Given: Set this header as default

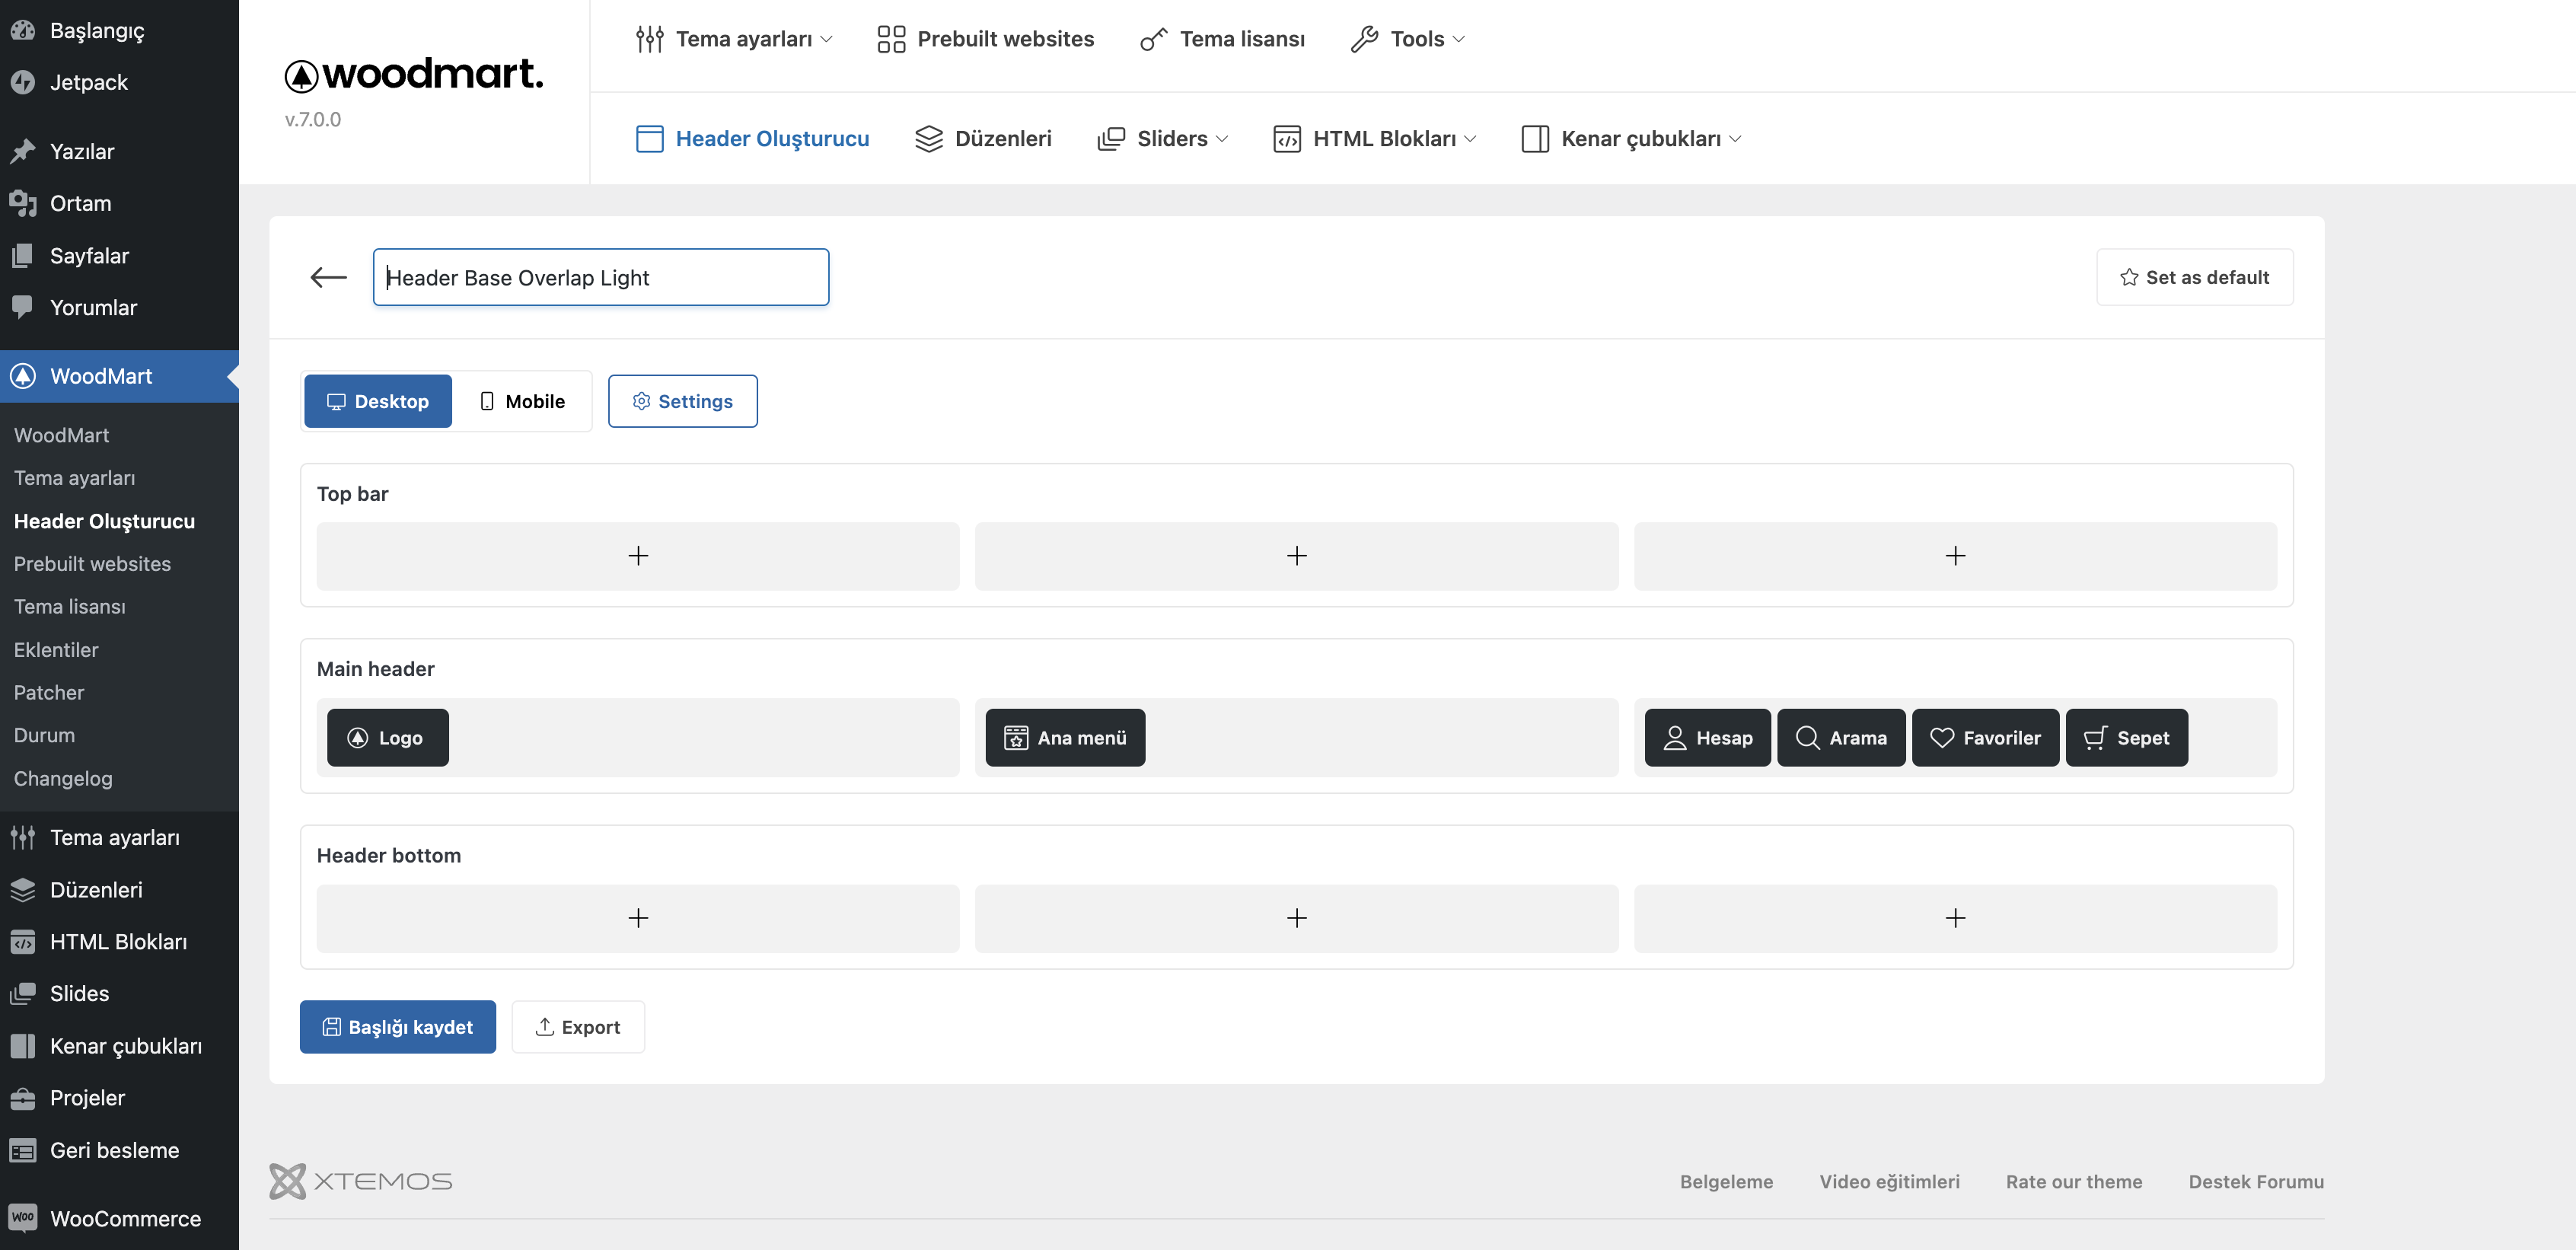Looking at the screenshot, I should tap(2194, 277).
